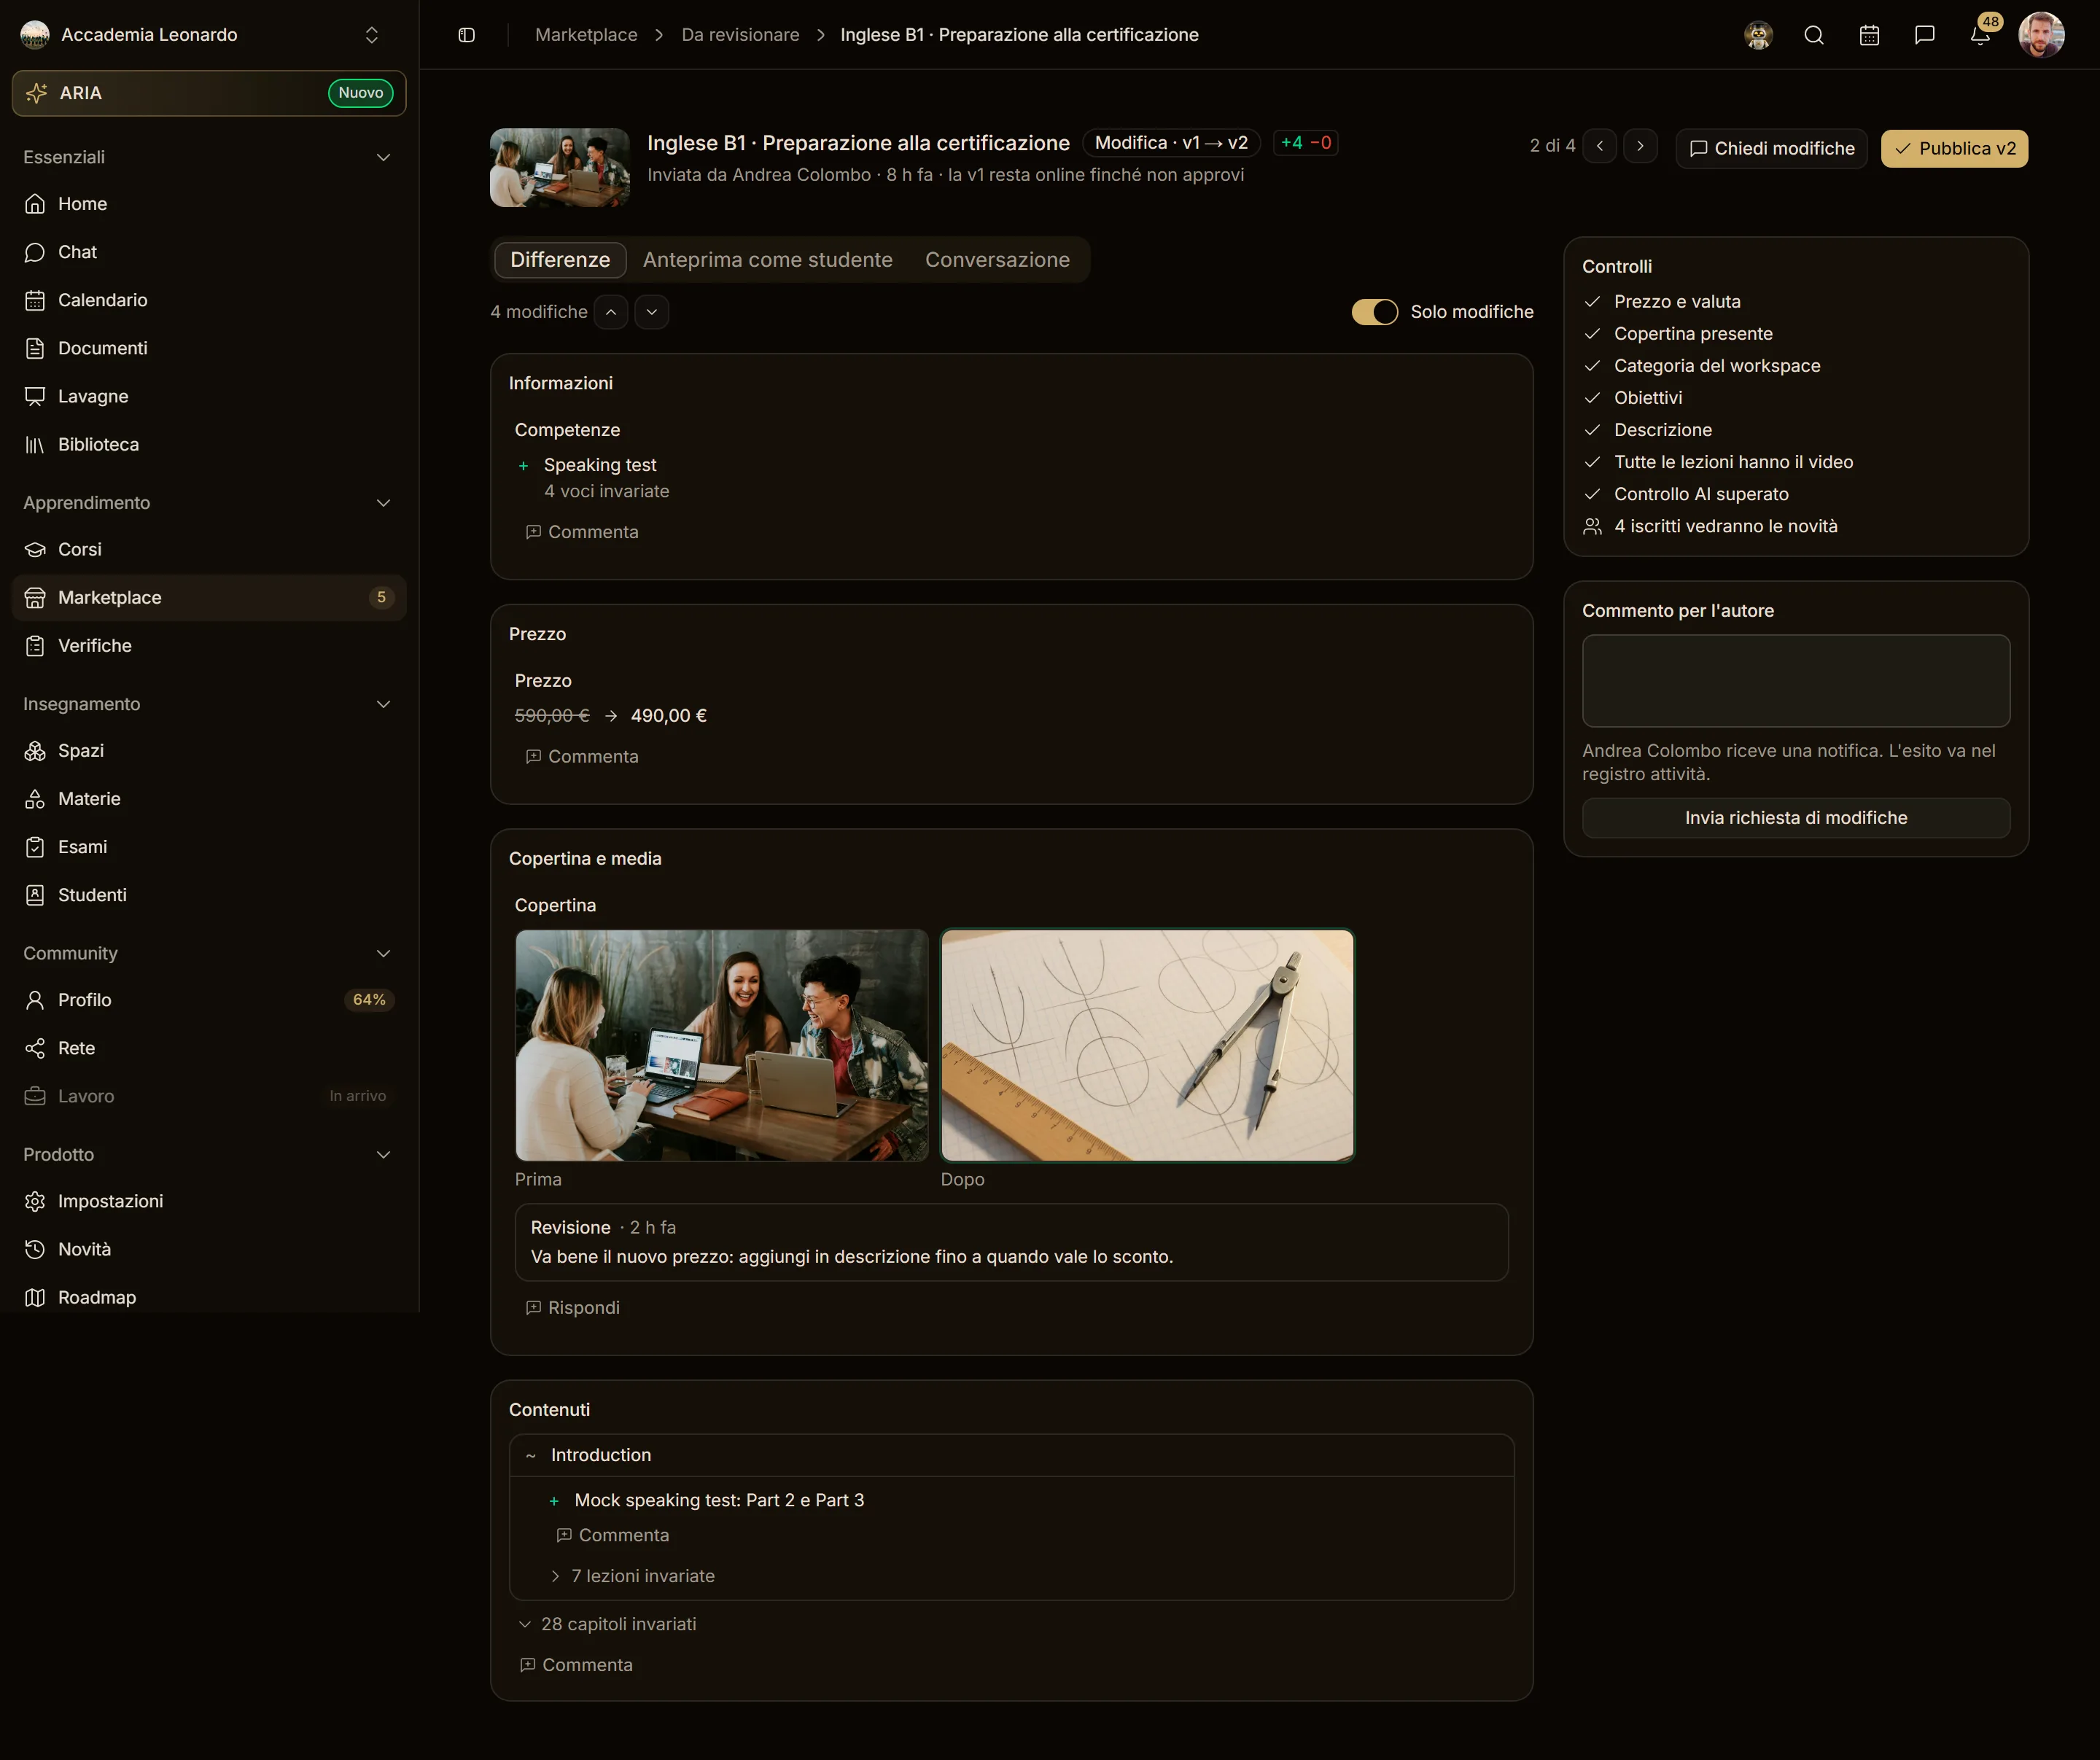
Task: Go to Home in sidebar
Action: pyautogui.click(x=209, y=204)
